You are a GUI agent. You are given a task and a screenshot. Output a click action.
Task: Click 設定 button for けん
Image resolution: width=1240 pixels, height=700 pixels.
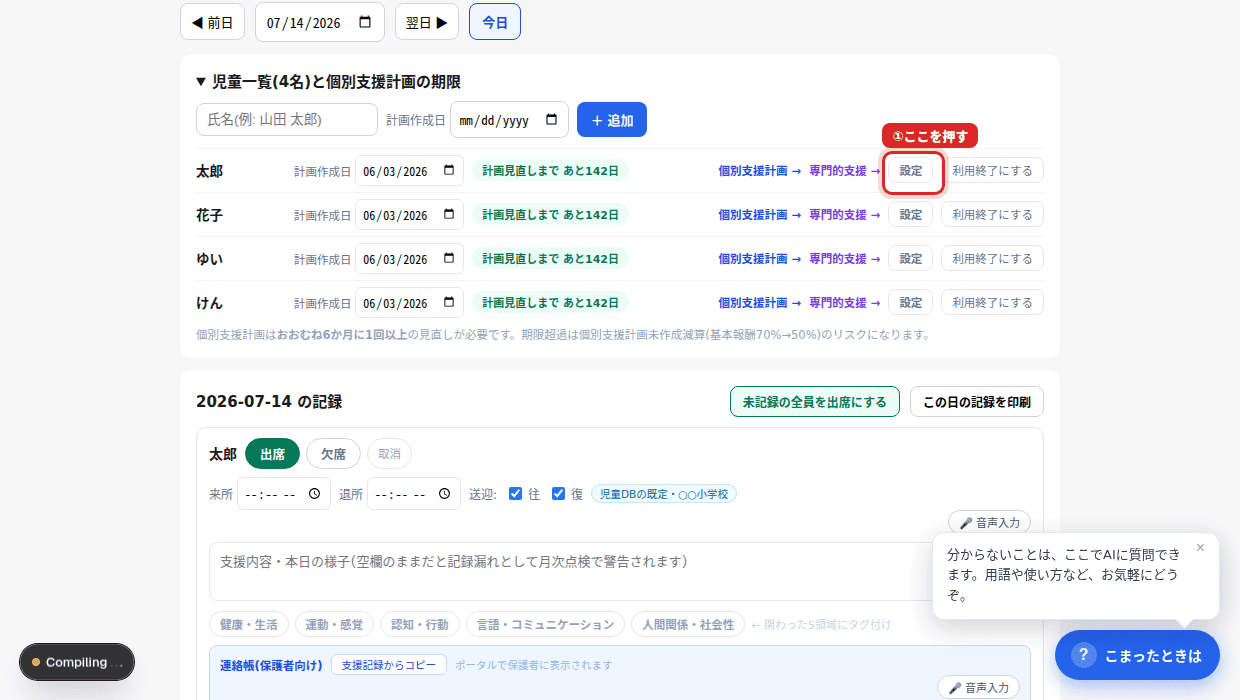tap(911, 303)
